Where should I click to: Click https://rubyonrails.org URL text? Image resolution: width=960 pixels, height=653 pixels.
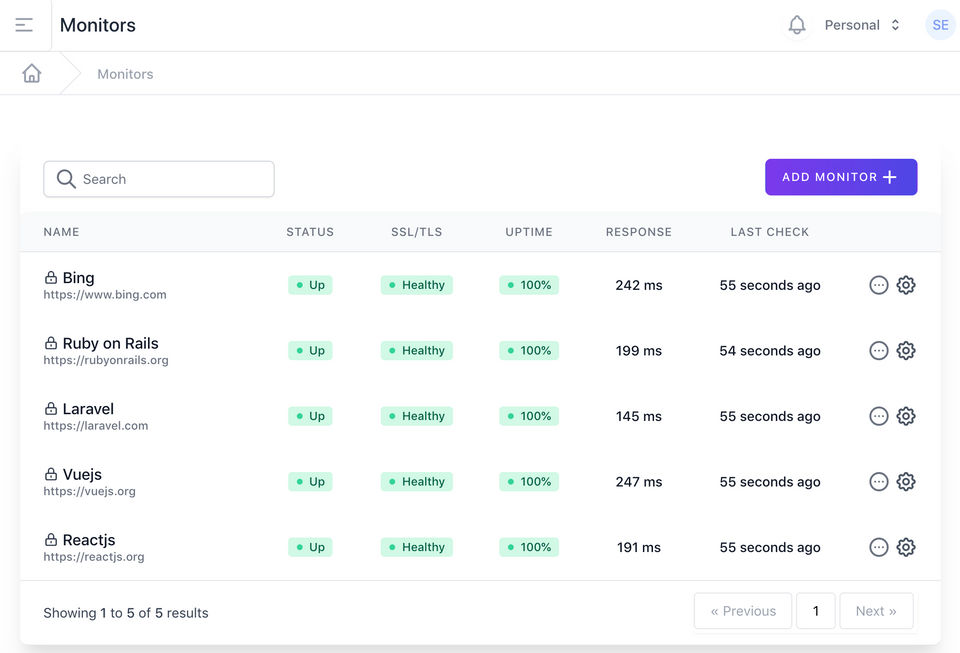click(x=106, y=360)
